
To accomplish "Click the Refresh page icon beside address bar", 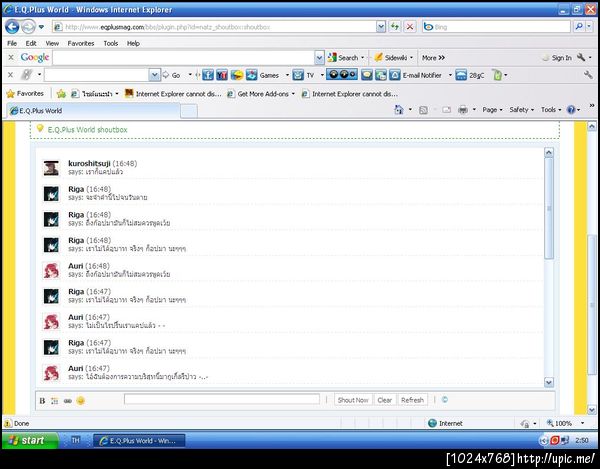I will pyautogui.click(x=395, y=26).
